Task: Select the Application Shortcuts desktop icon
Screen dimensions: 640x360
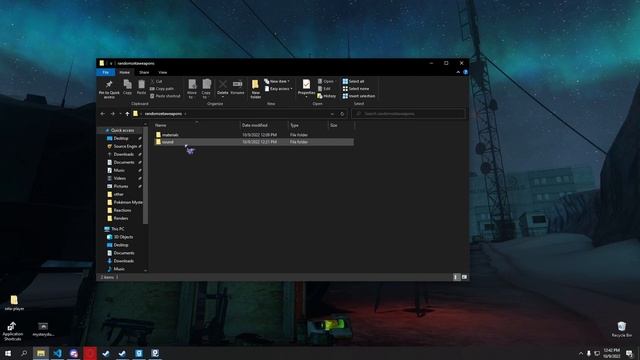Action: [x=12, y=331]
